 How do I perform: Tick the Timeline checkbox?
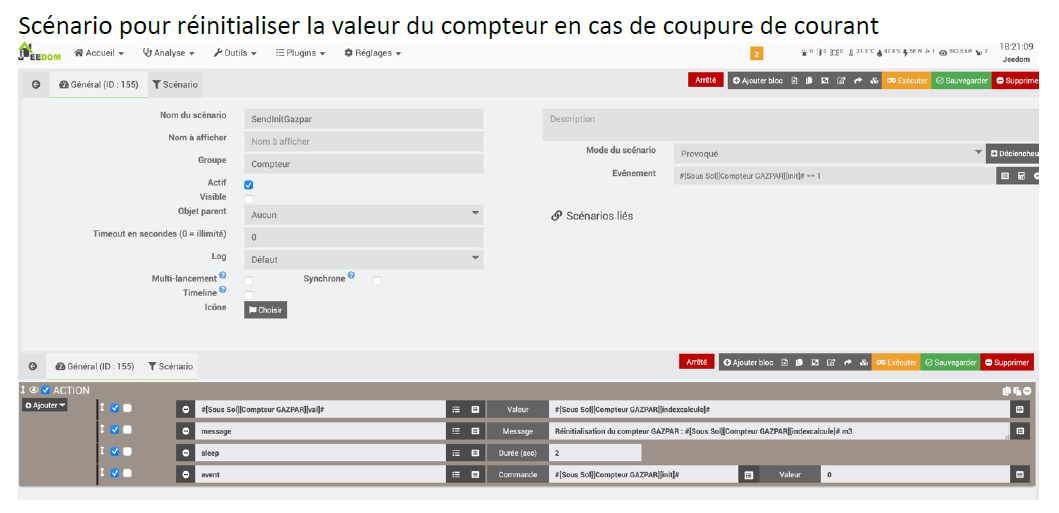249,295
